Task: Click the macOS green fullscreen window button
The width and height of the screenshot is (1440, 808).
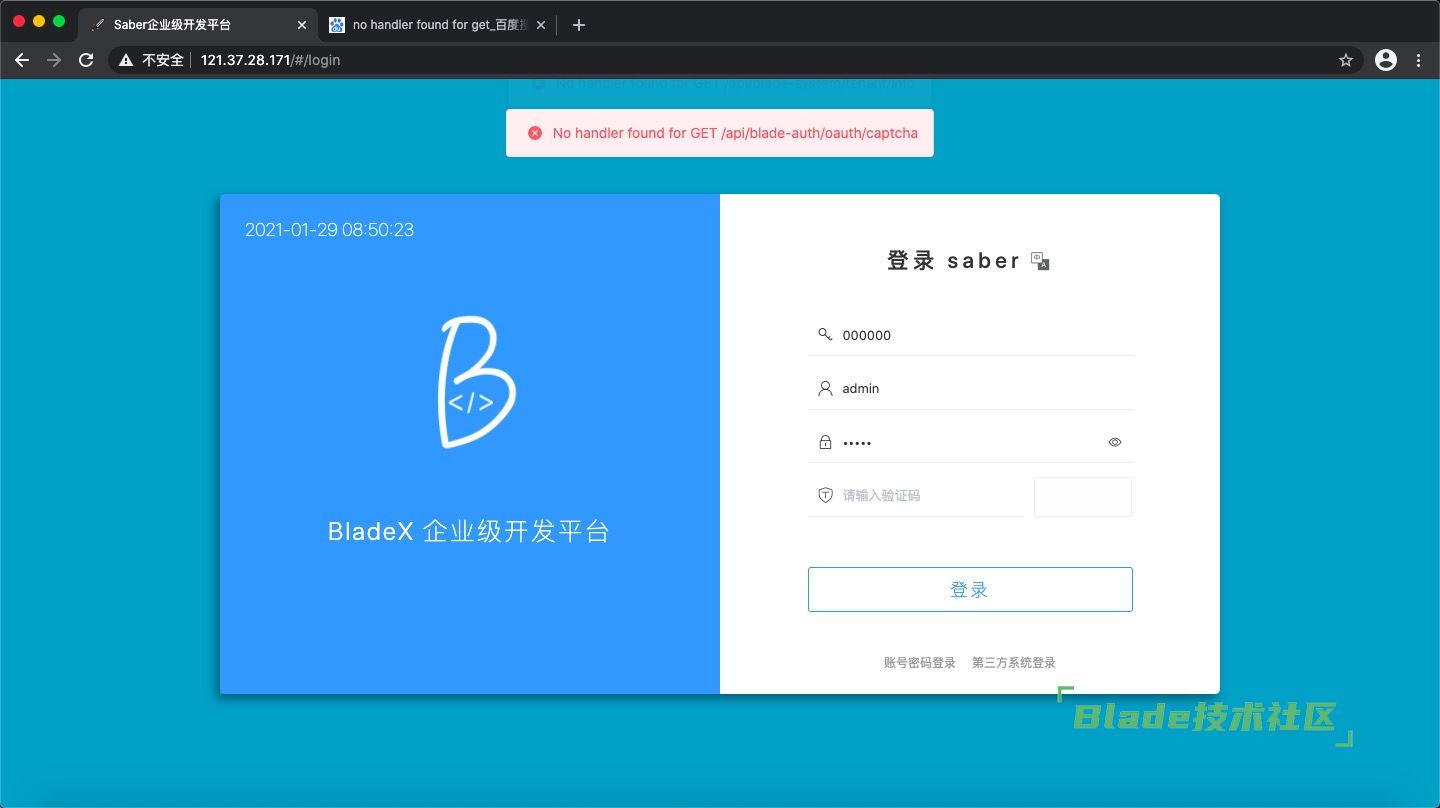Action: (x=59, y=21)
